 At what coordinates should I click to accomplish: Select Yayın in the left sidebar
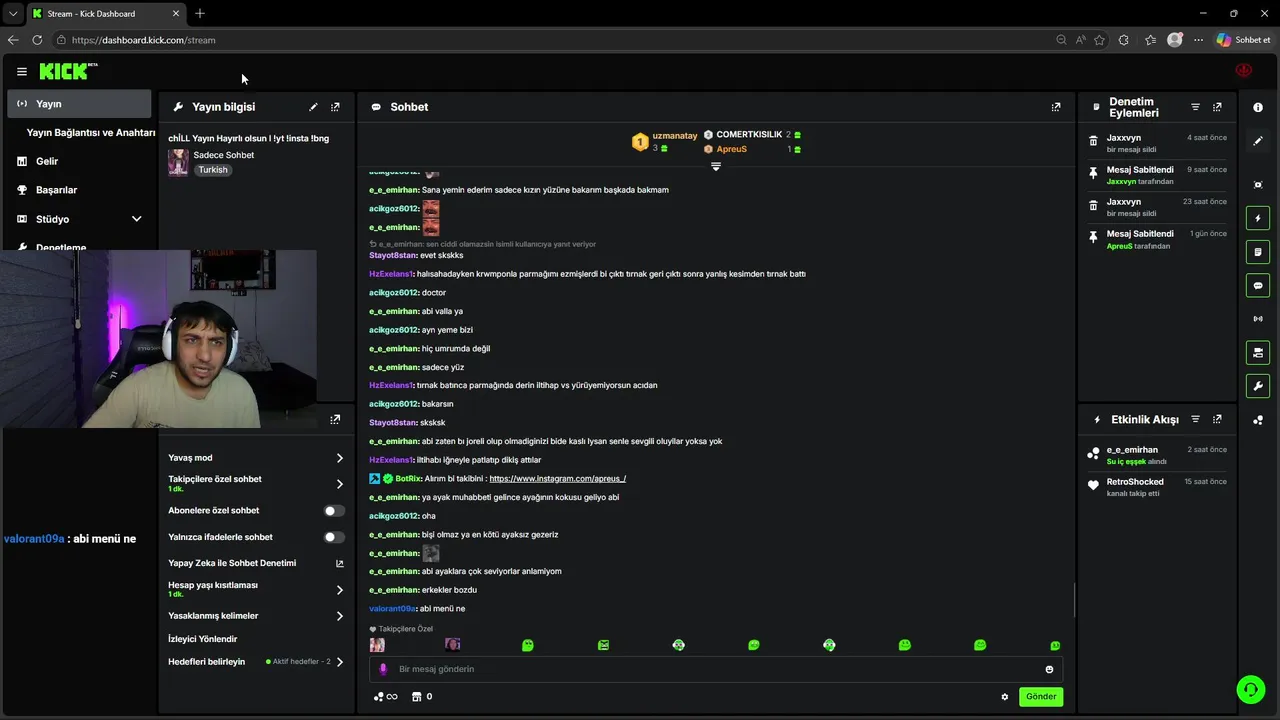click(x=80, y=104)
